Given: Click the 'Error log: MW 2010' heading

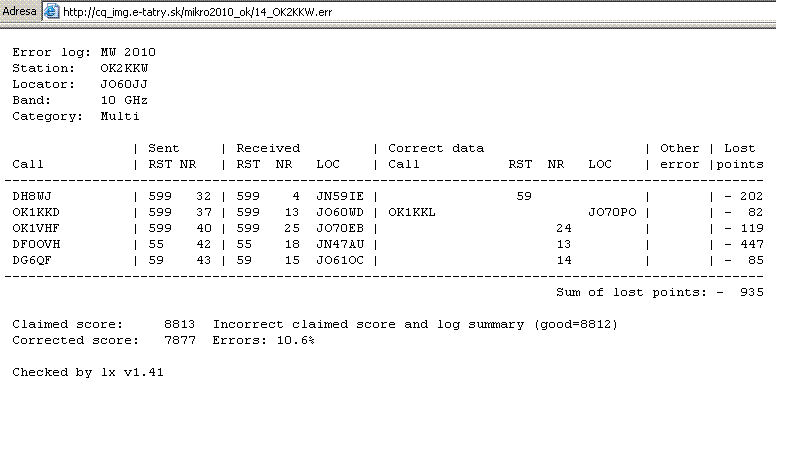Looking at the screenshot, I should point(84,52).
